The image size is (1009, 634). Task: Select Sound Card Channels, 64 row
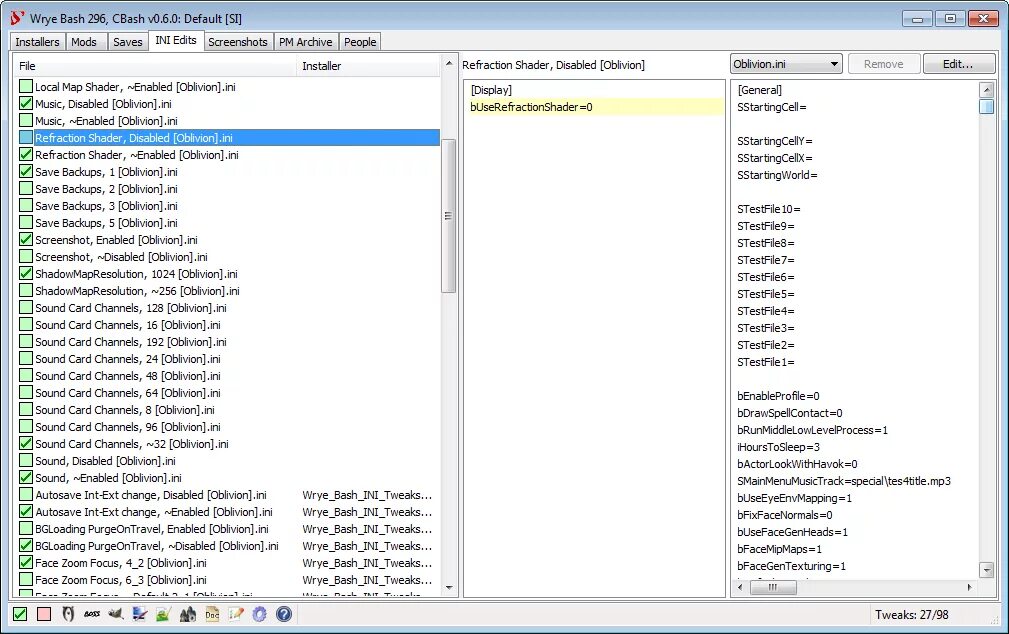pos(229,393)
